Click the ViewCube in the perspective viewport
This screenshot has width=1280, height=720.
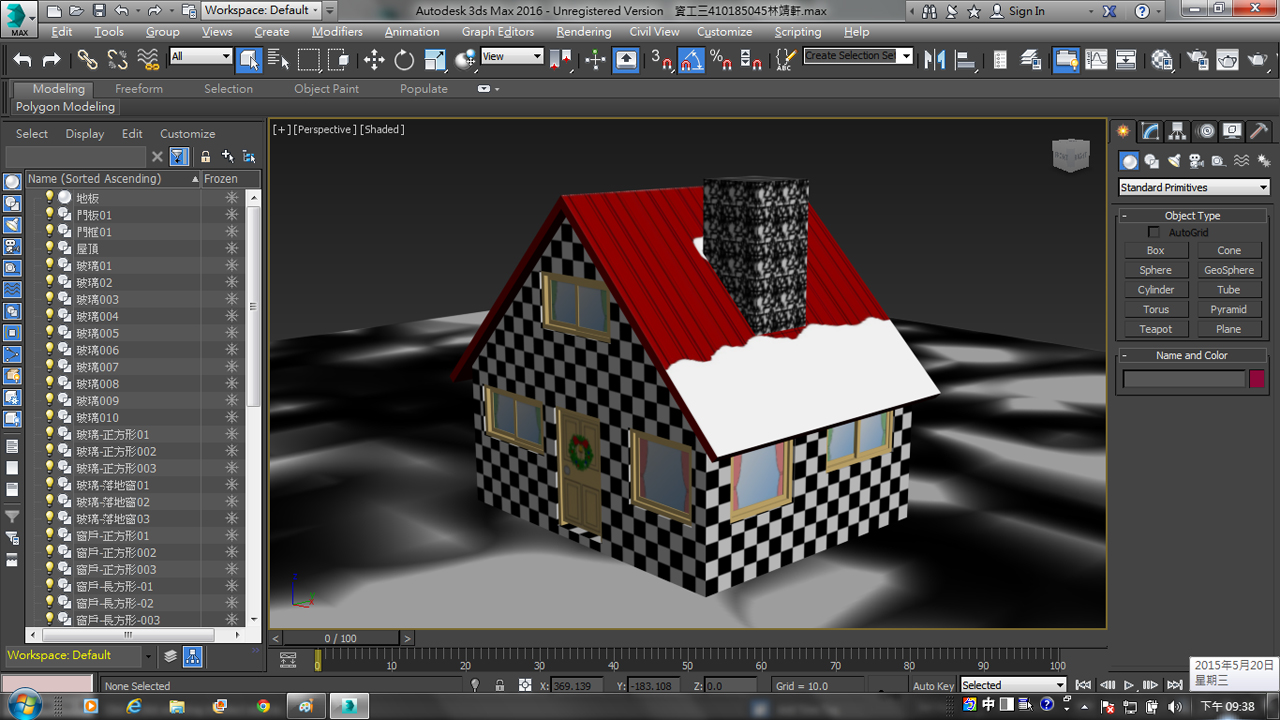[x=1070, y=155]
